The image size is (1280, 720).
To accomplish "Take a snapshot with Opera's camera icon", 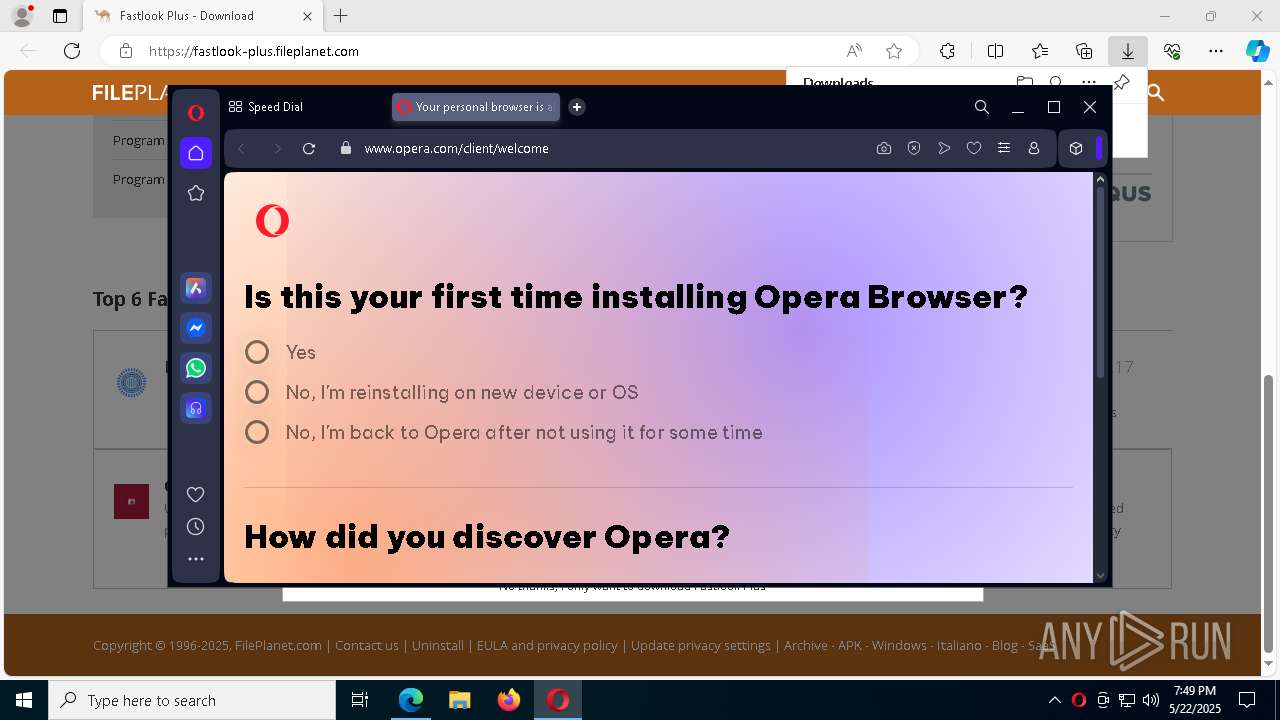I will pyautogui.click(x=884, y=148).
